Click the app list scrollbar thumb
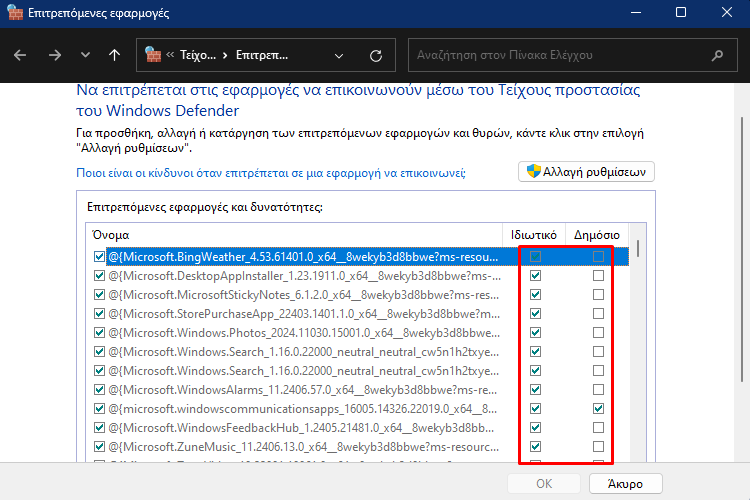 coord(638,248)
